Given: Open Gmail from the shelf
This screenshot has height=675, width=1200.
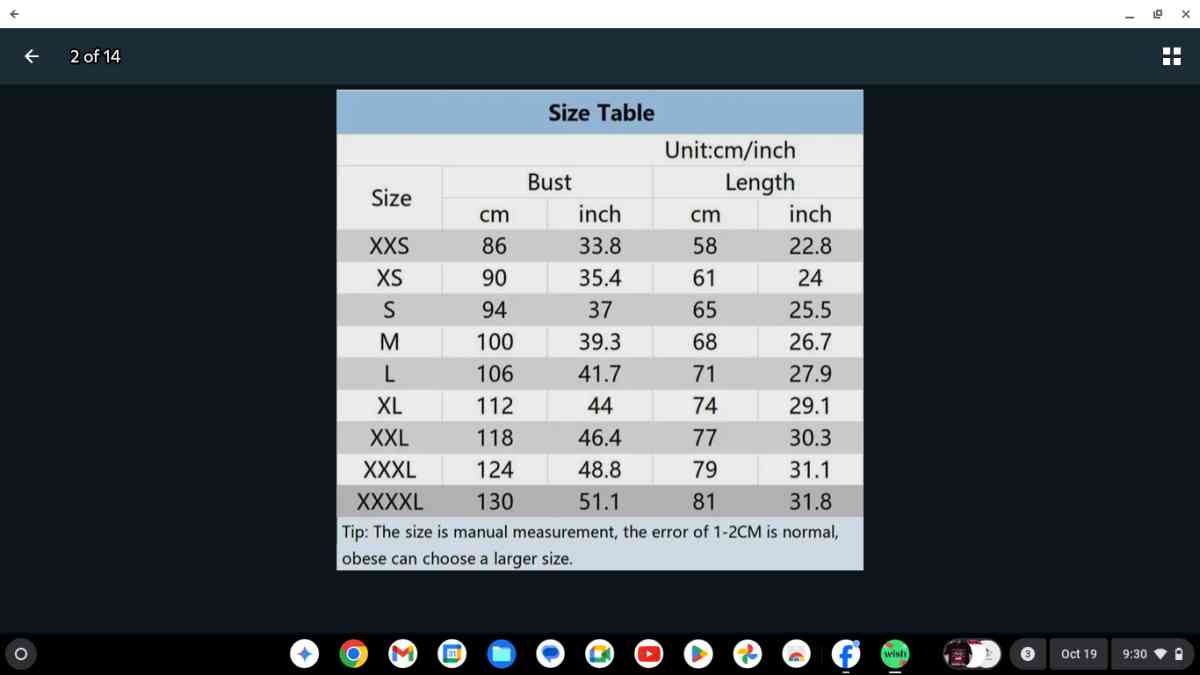Looking at the screenshot, I should coord(402,654).
